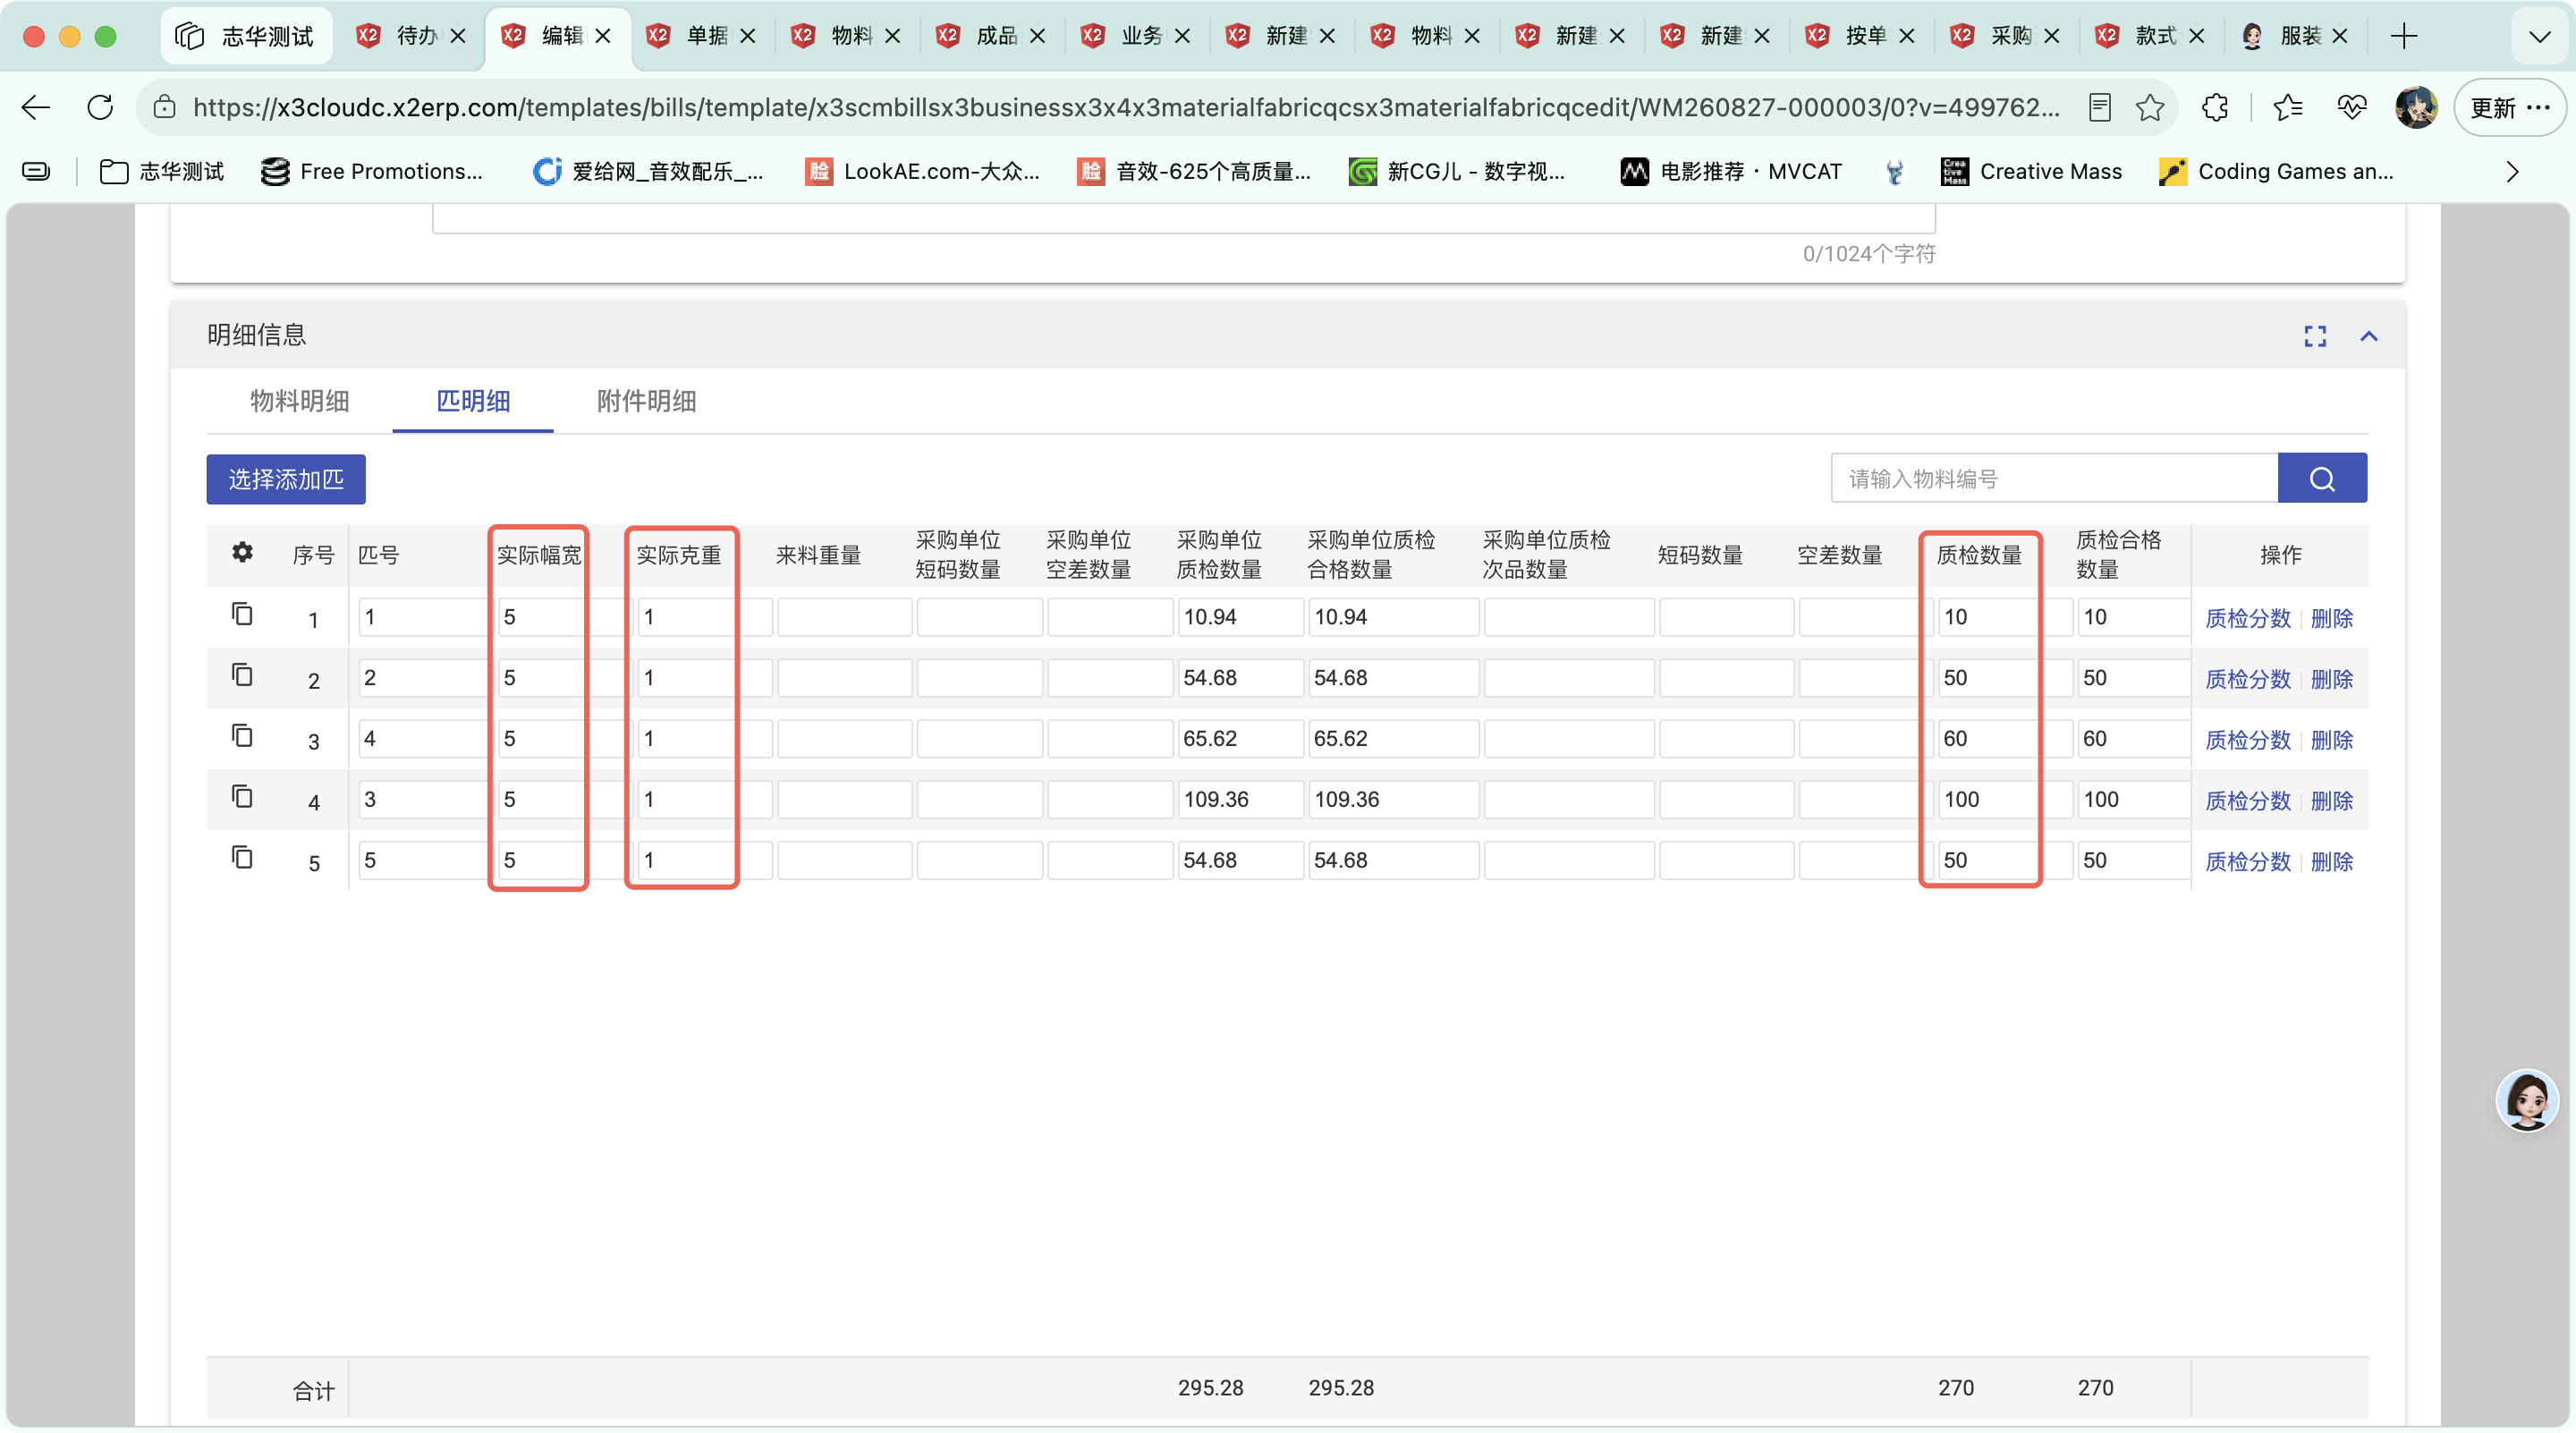Close the 单据 browser tab
This screenshot has height=1433, width=2576.
click(747, 36)
